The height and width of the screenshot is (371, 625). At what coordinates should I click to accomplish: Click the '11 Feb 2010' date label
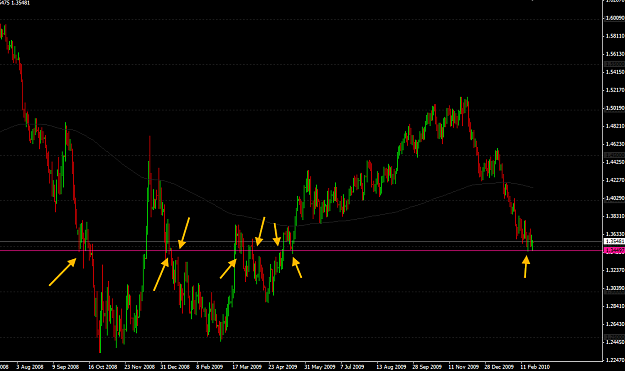click(x=535, y=367)
